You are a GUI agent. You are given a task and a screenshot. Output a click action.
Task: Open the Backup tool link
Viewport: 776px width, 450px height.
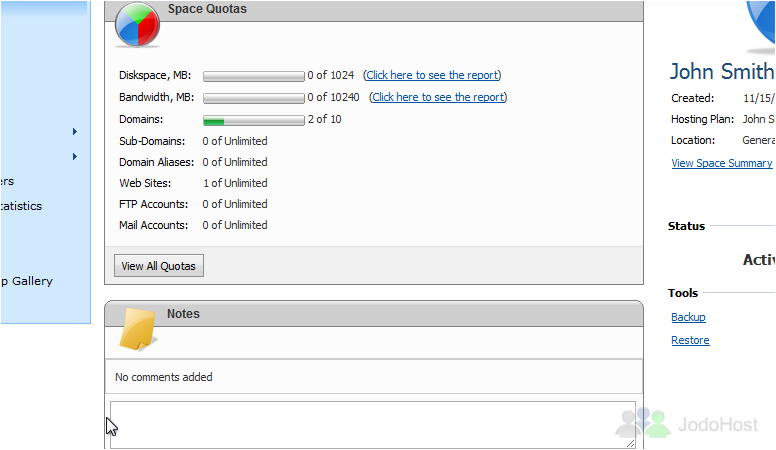click(688, 317)
